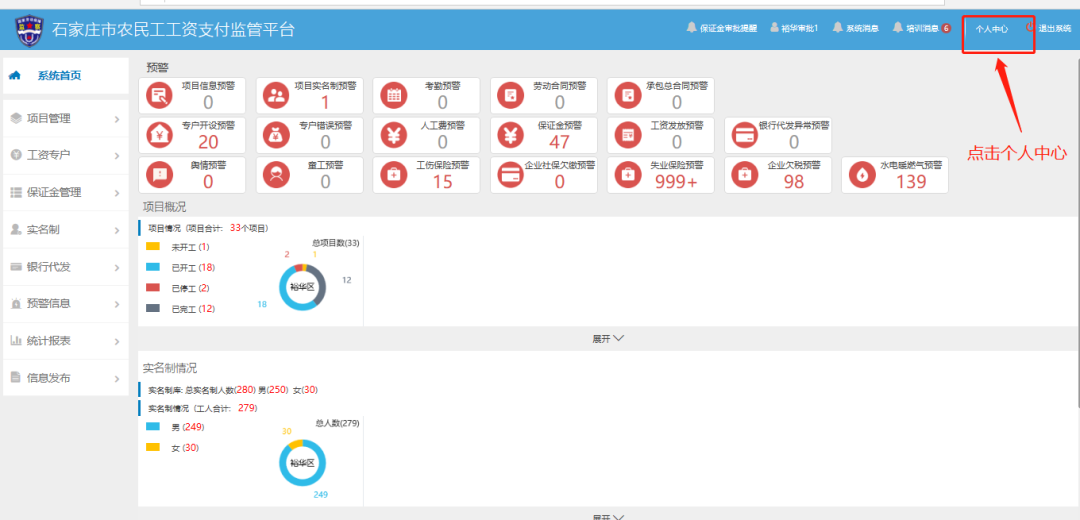Click the 劳动合同预警 icon

[511, 96]
